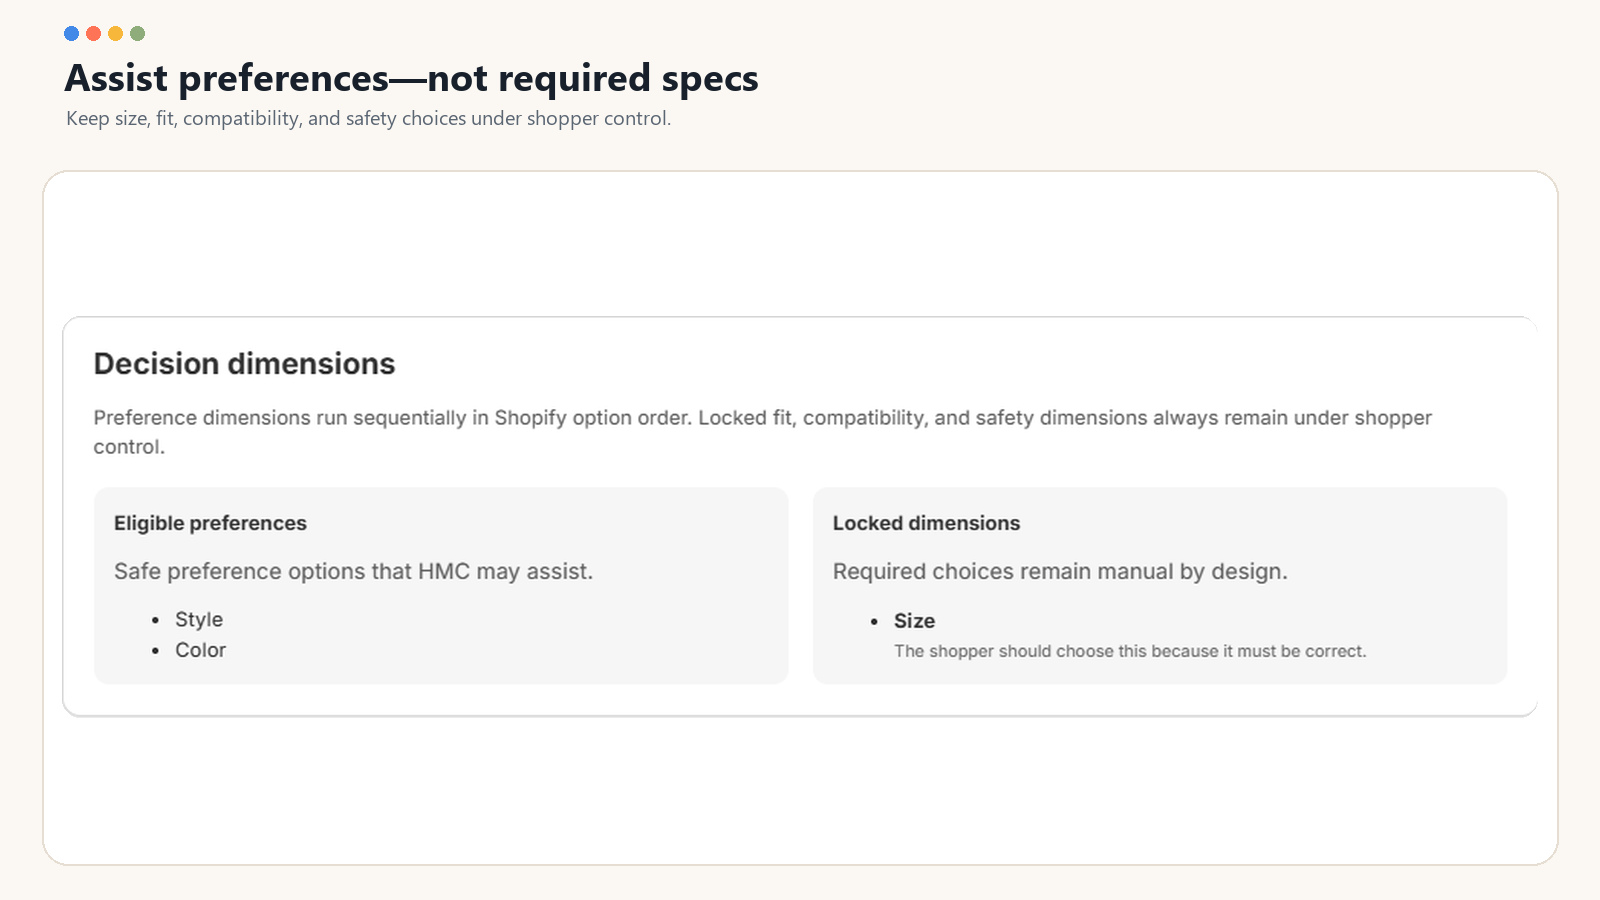1600x900 pixels.
Task: Click the red dot at top left
Action: coord(93,33)
